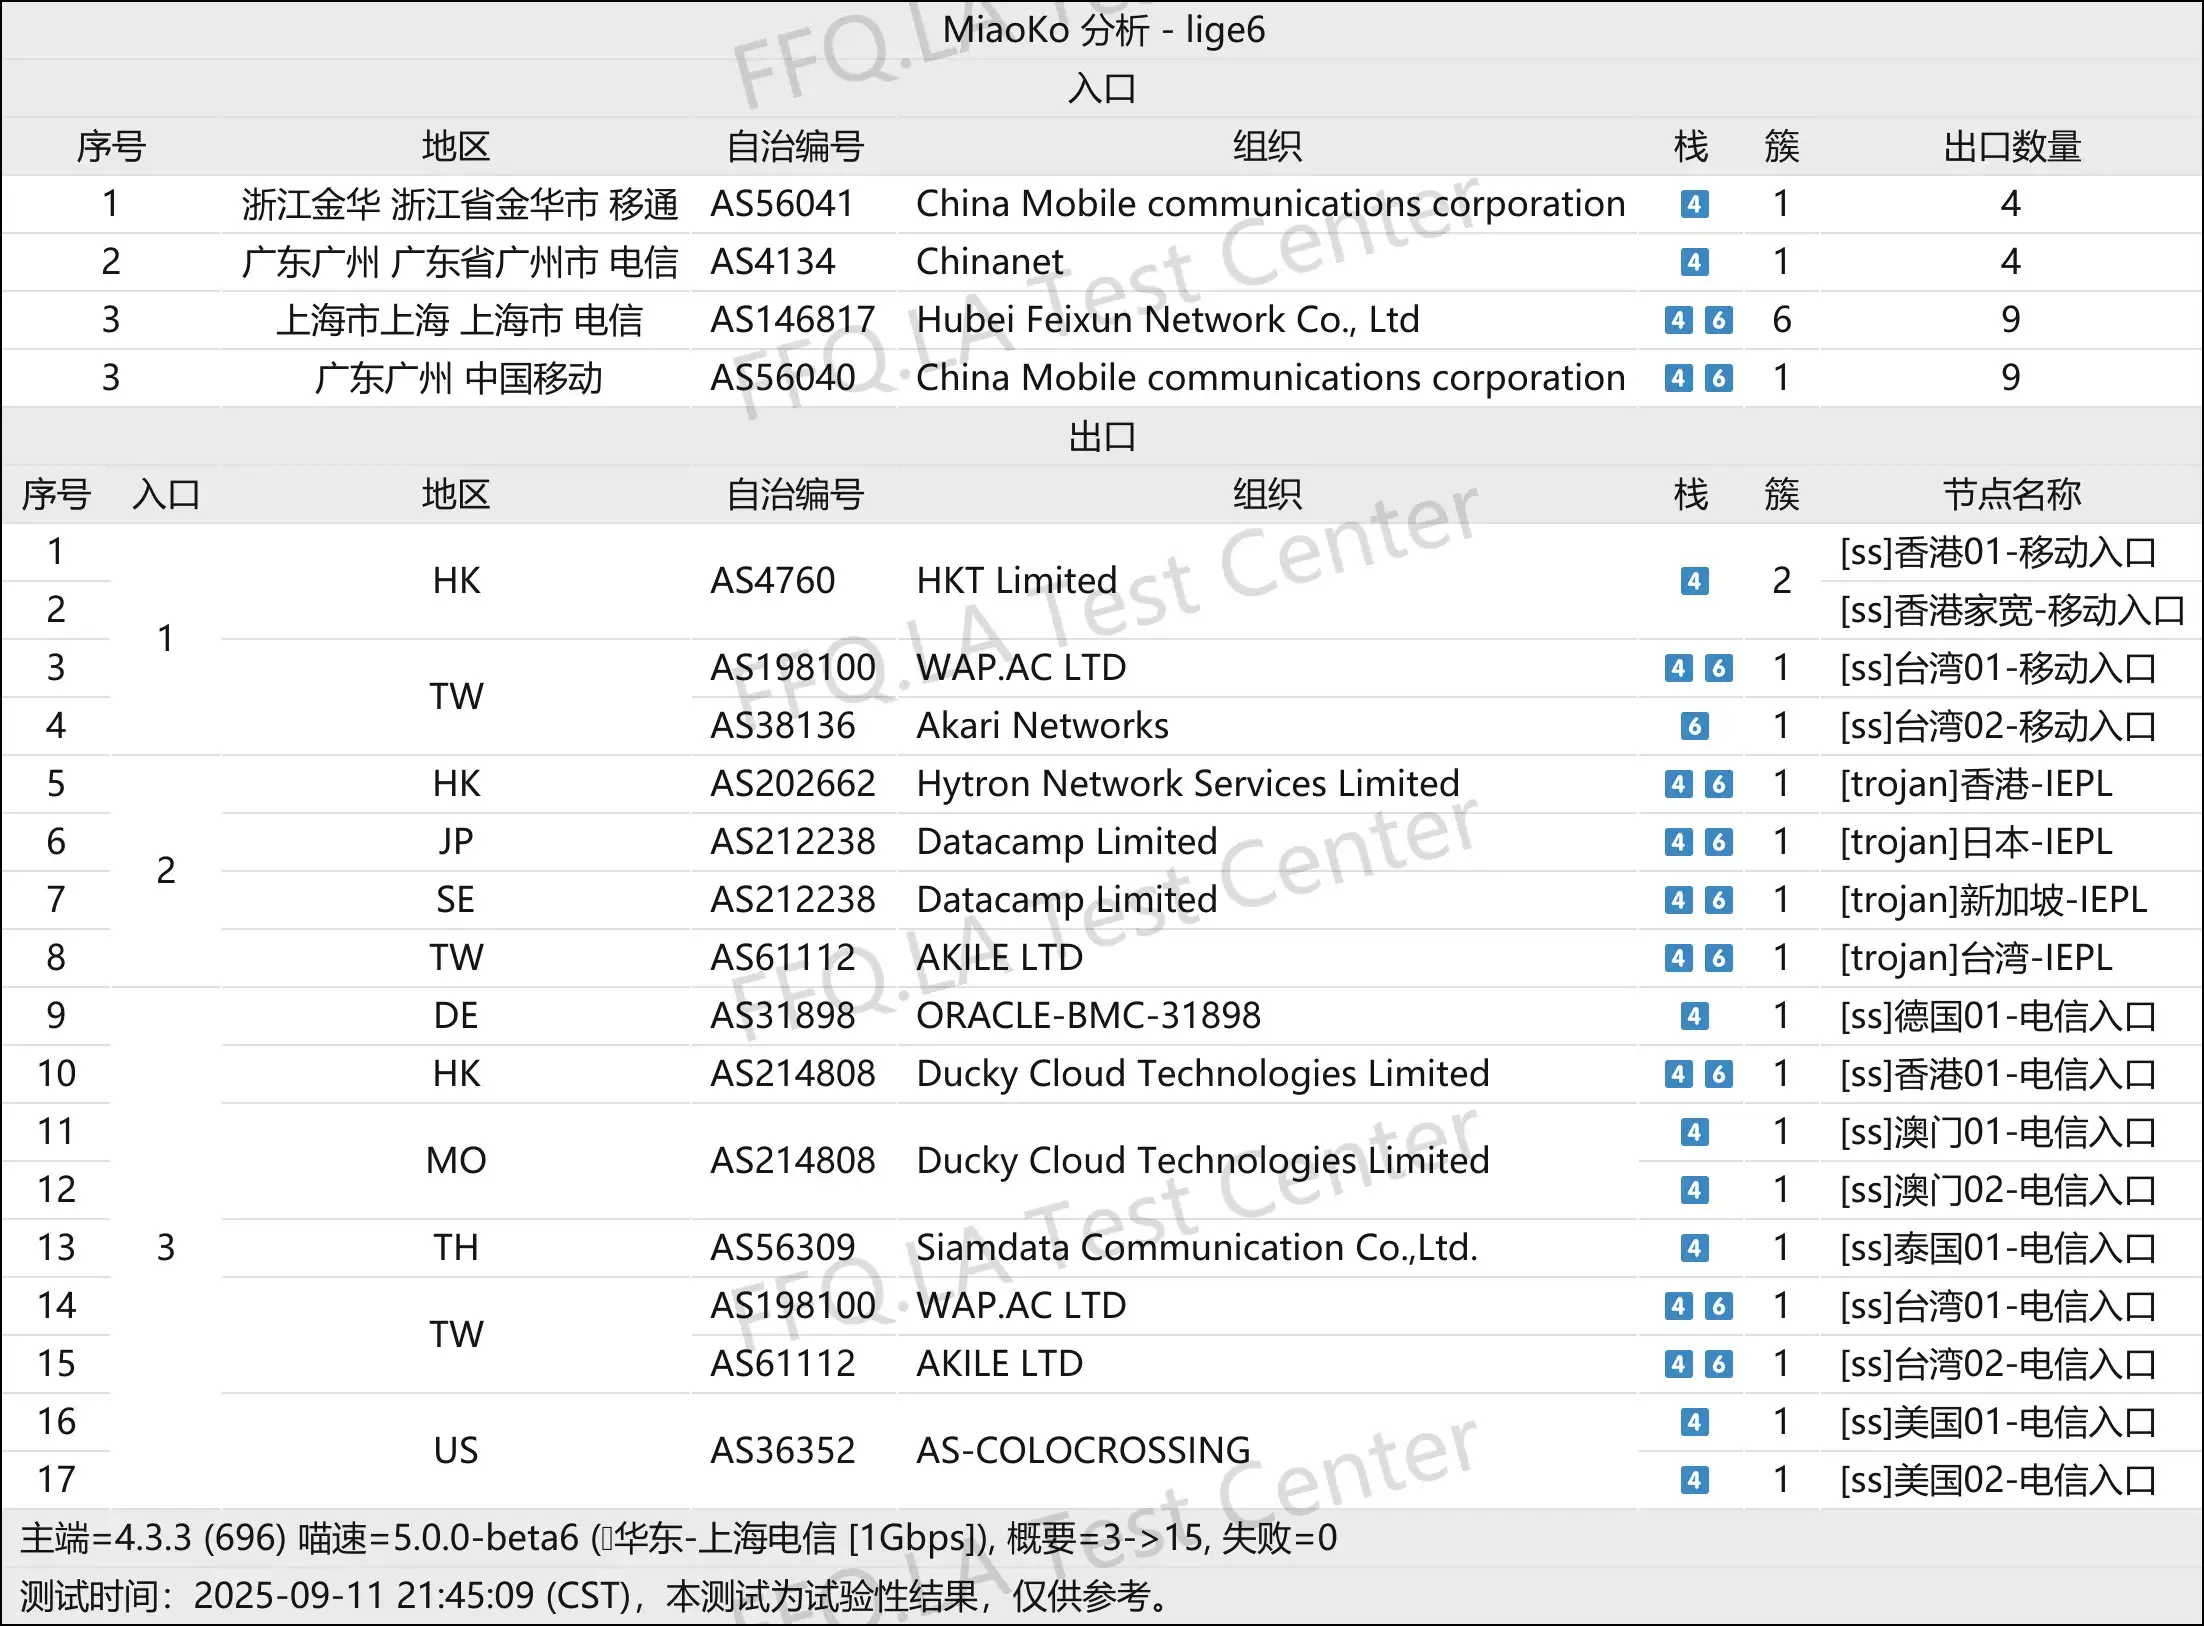Image resolution: width=2204 pixels, height=1626 pixels.
Task: Click the AS4134 entry number cell
Action: [x=772, y=262]
